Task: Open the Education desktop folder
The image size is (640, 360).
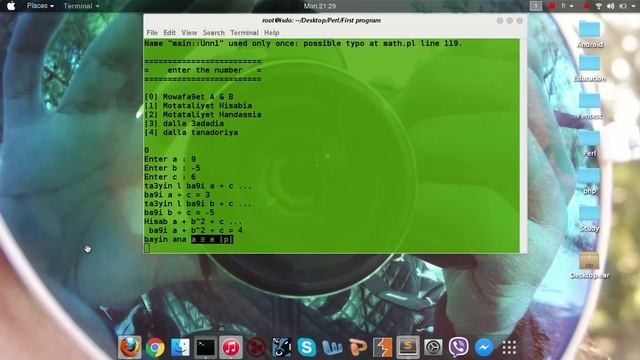Action: coord(590,69)
